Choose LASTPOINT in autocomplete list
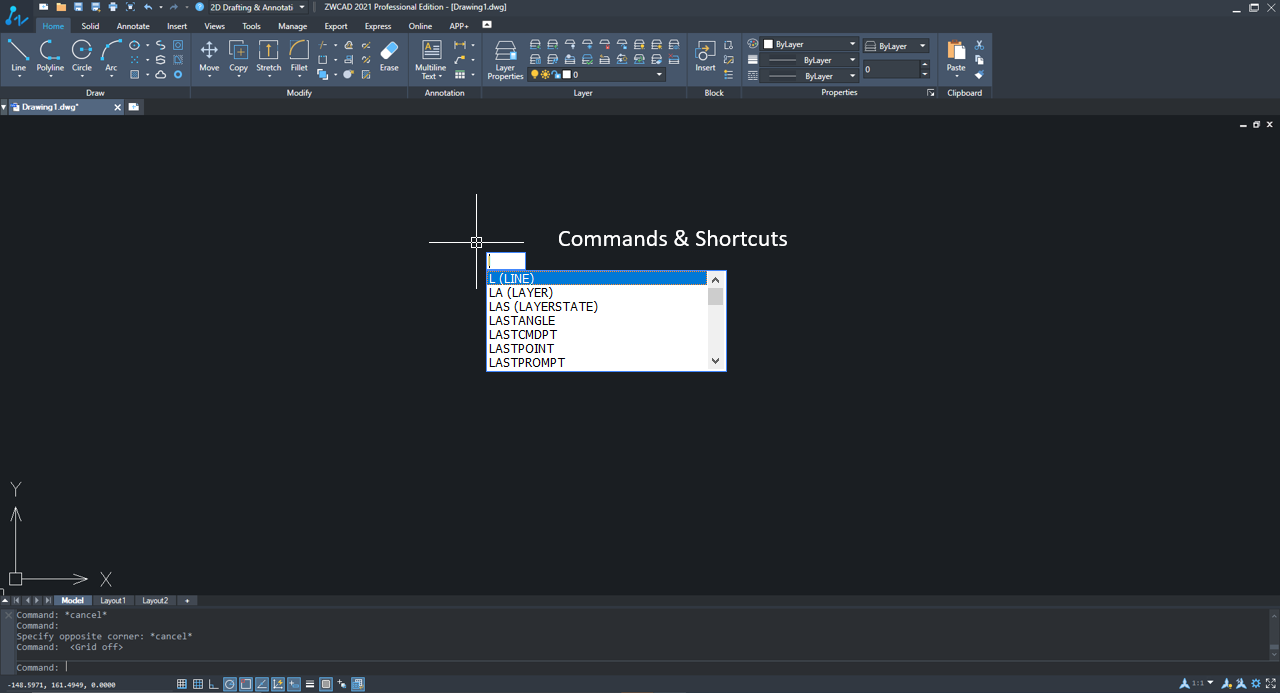Screen dimensions: 1280x693 click(x=521, y=349)
